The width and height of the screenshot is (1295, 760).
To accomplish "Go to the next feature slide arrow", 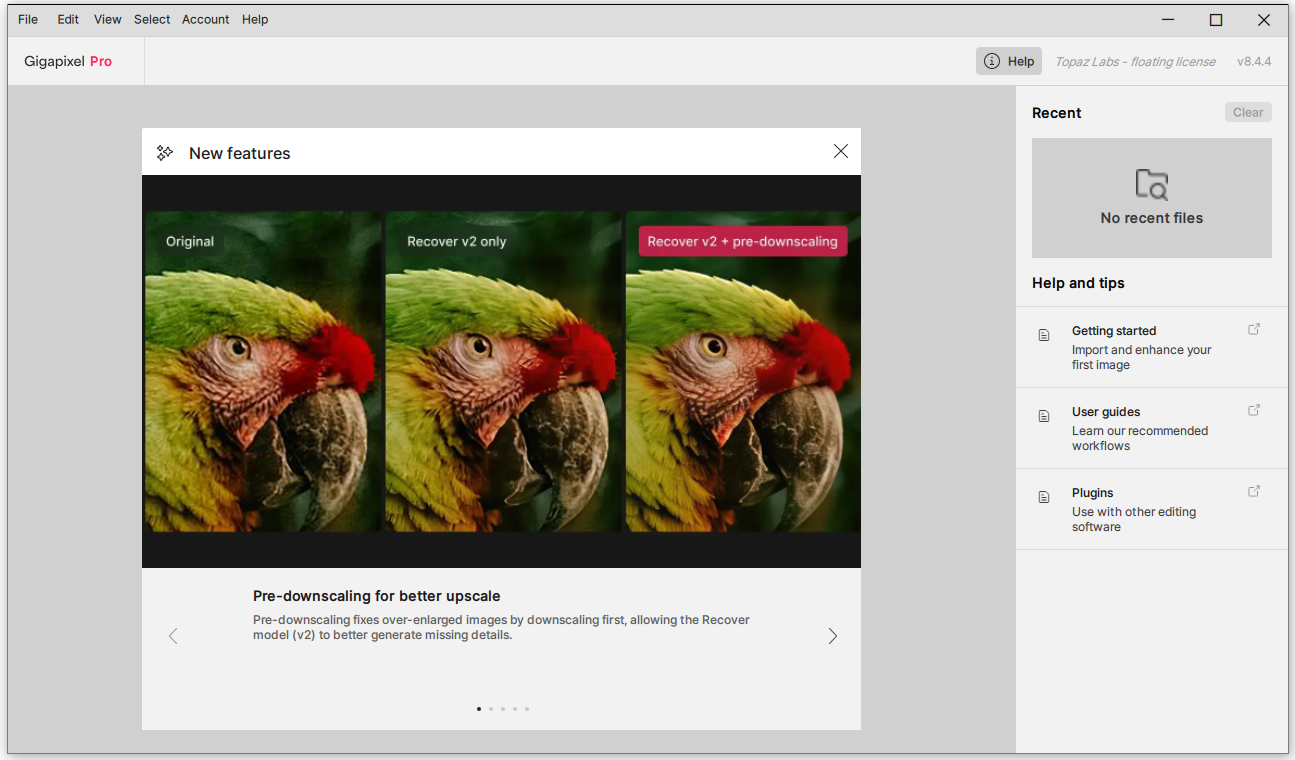I will pos(832,636).
